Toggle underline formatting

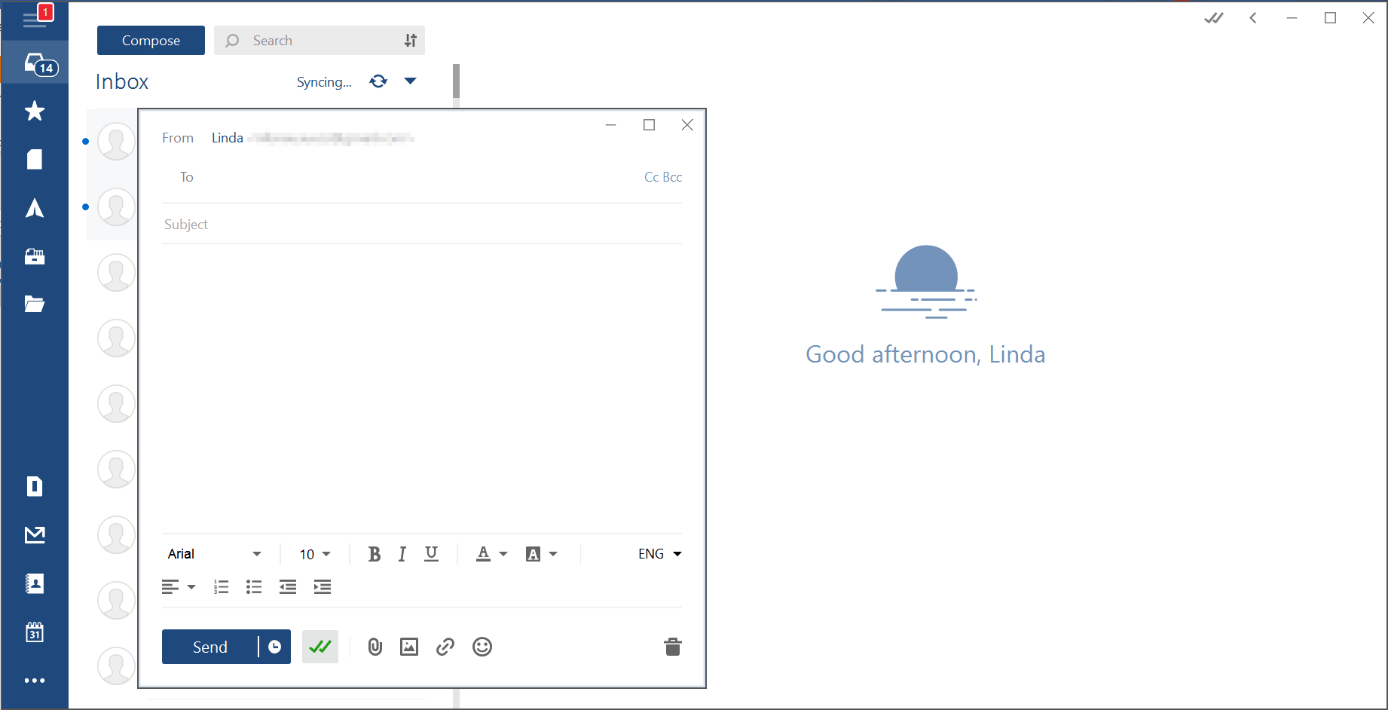pyautogui.click(x=431, y=553)
